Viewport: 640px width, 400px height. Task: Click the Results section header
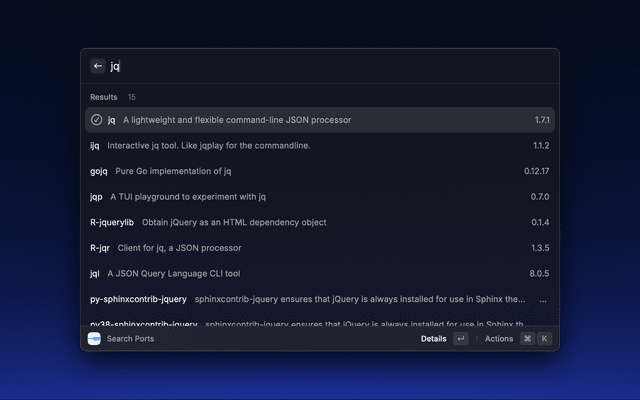104,97
